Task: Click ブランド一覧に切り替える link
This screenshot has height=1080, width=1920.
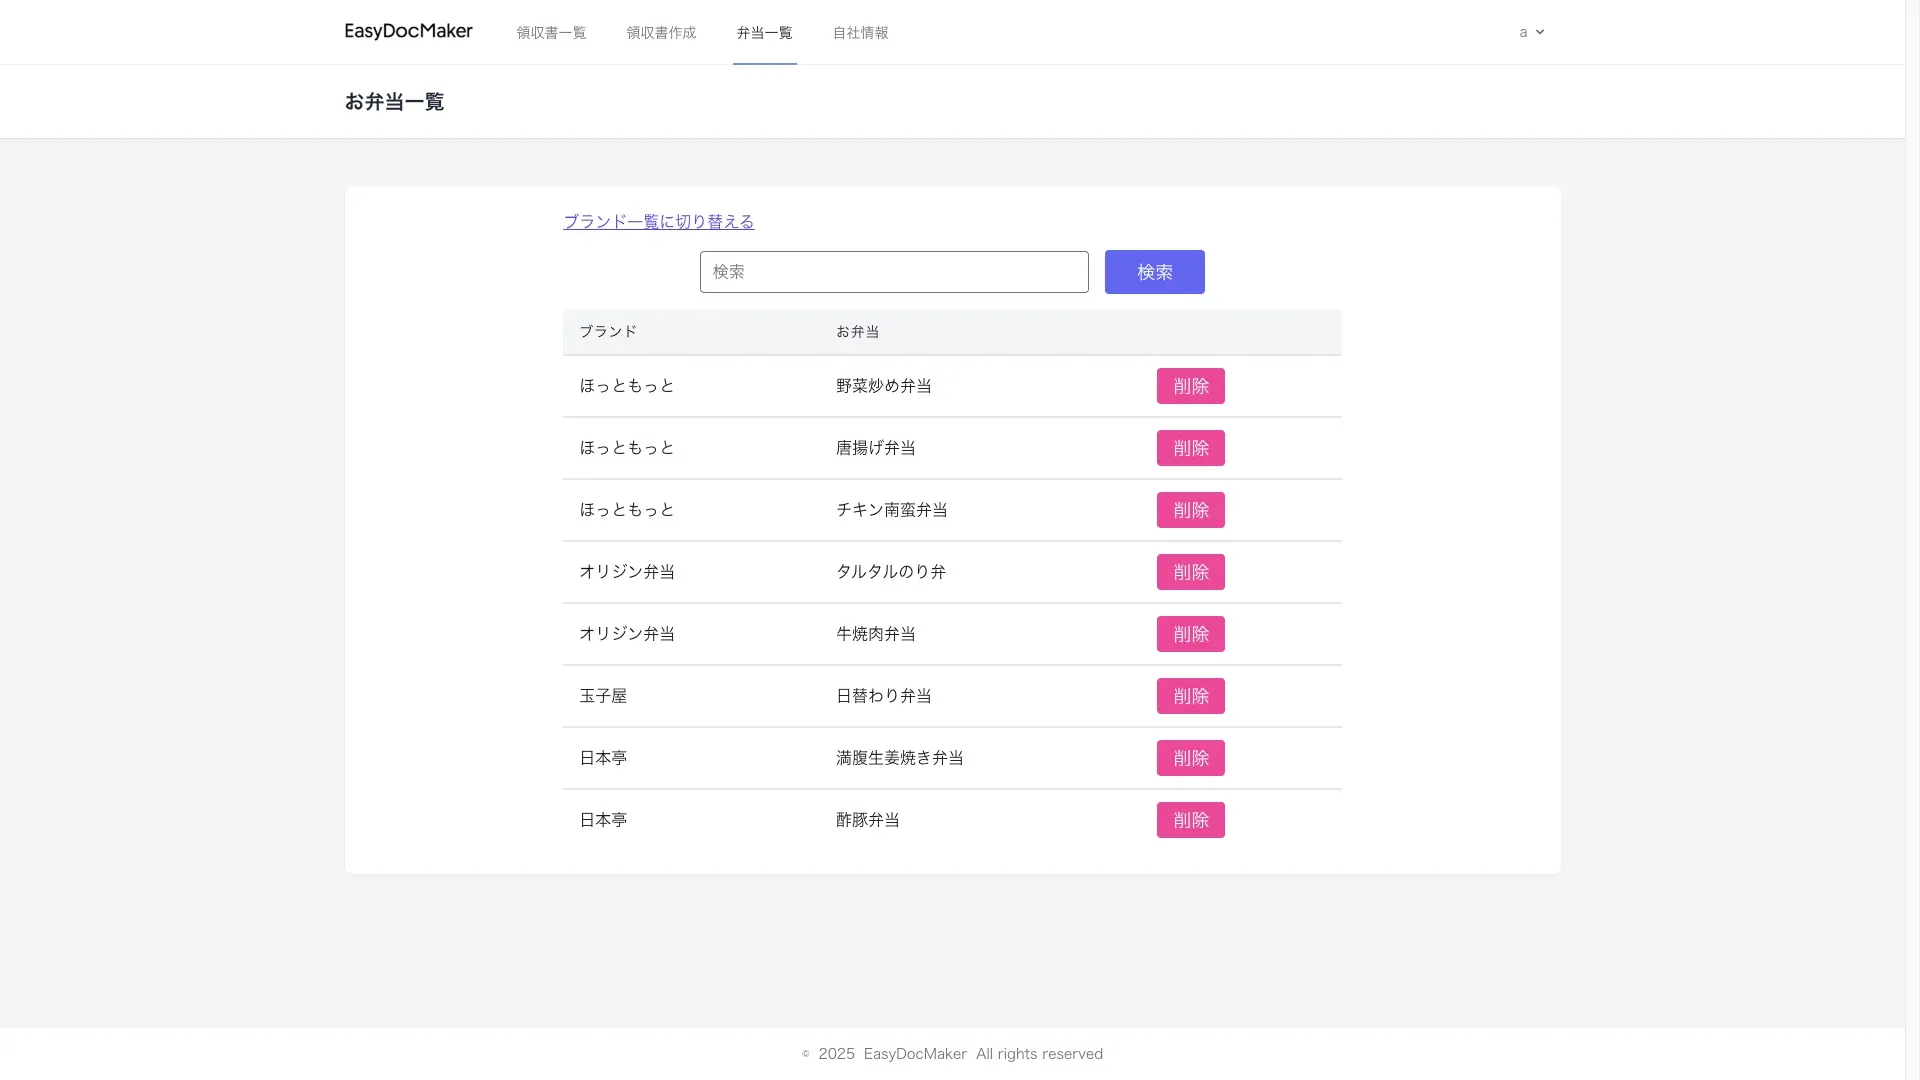Action: 658,222
